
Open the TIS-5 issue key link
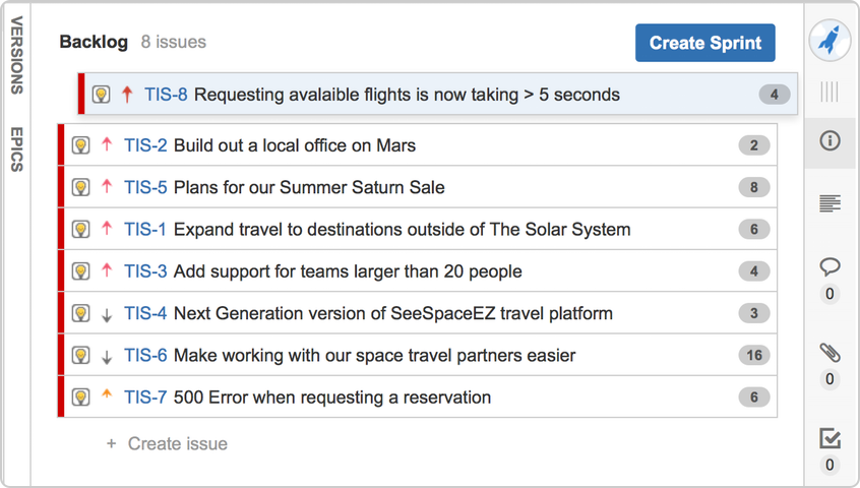coord(145,188)
